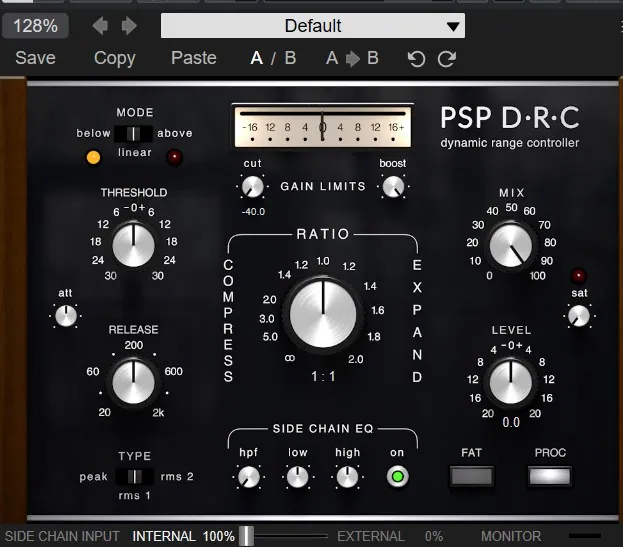Screen dimensions: 623x547
Task: Click the side chain low knob
Action: pyautogui.click(x=298, y=477)
